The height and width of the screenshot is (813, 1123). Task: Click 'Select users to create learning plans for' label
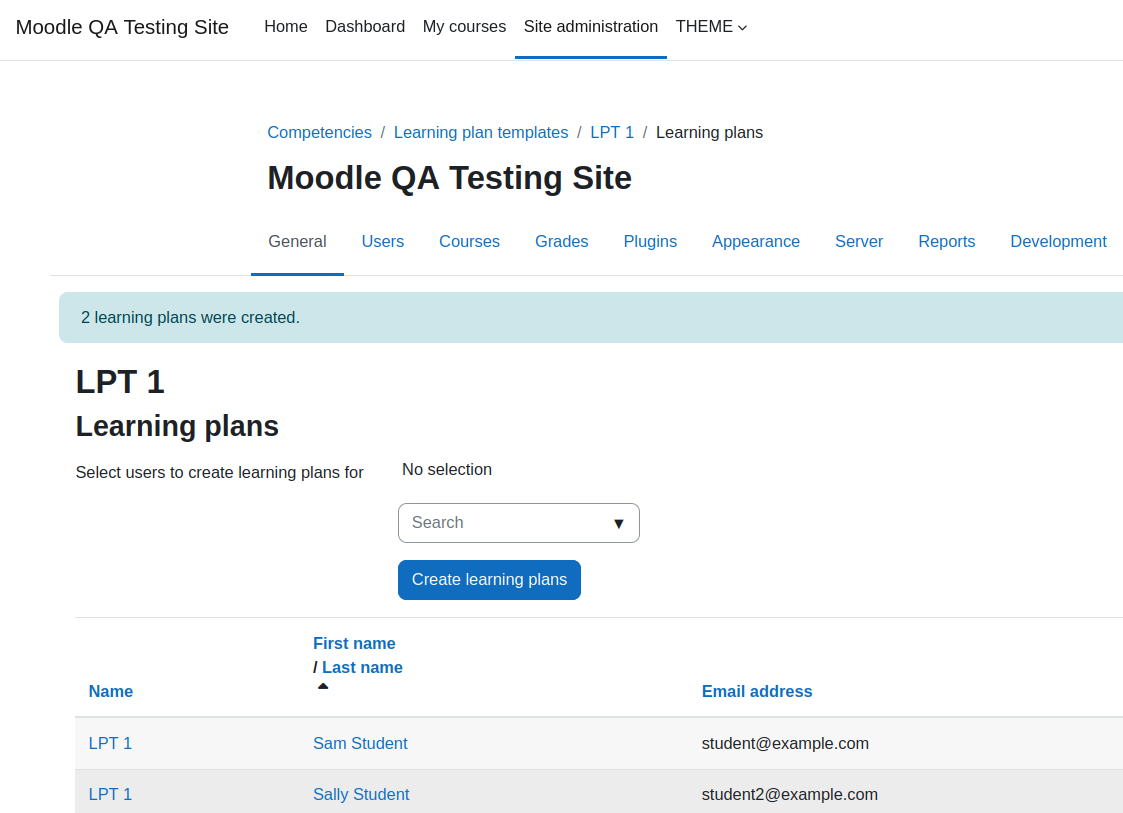pyautogui.click(x=220, y=473)
